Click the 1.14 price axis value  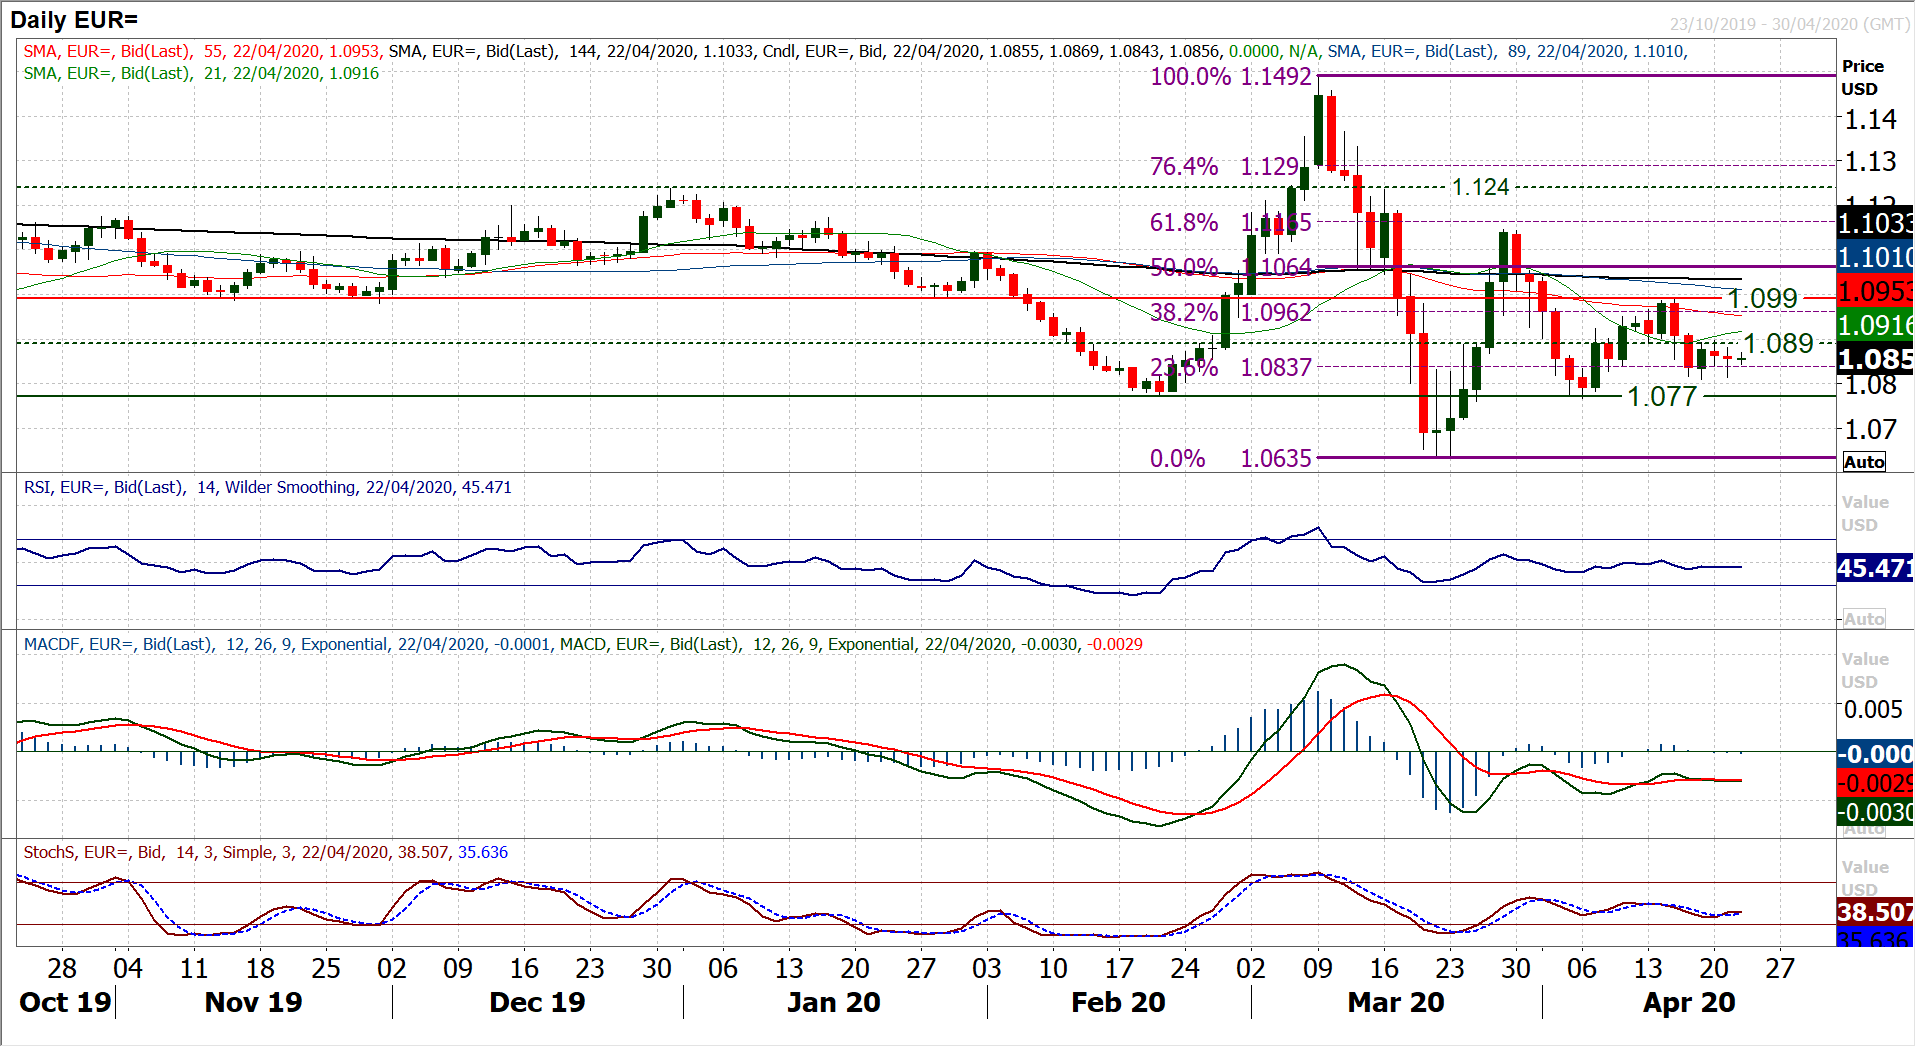pyautogui.click(x=1870, y=120)
